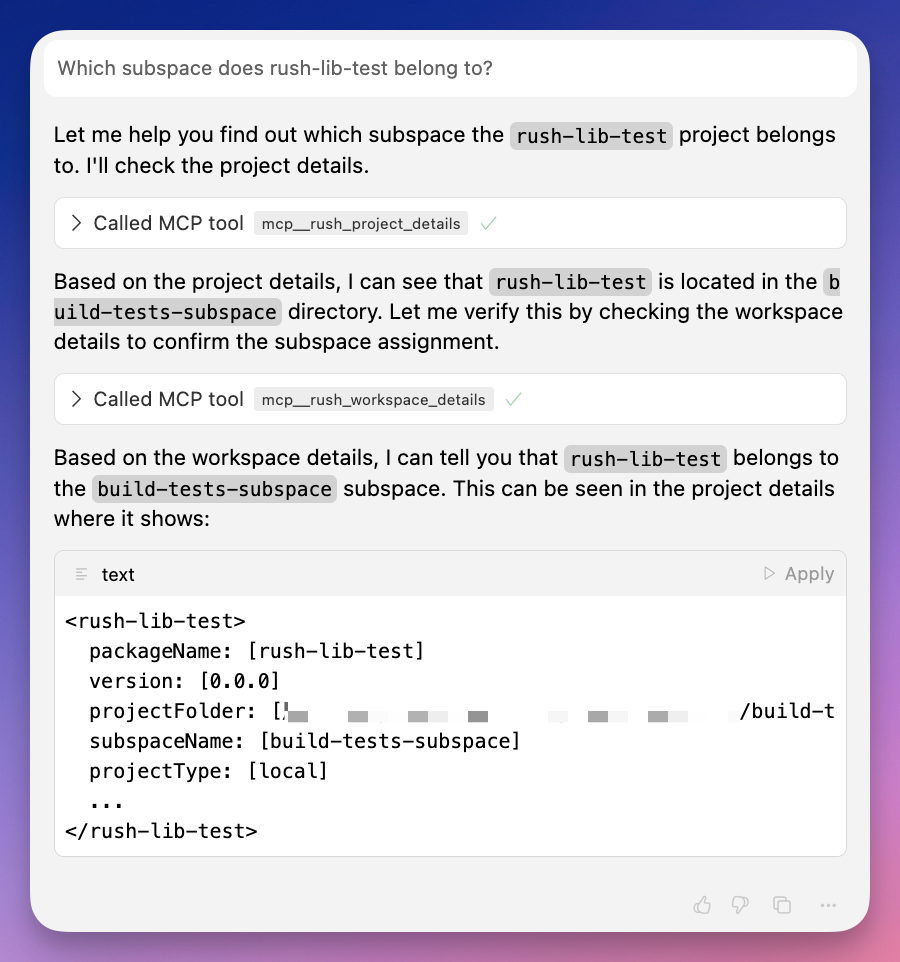This screenshot has height=962, width=900.
Task: Click the rush-lib-test inline code in first paragraph
Action: (x=591, y=136)
